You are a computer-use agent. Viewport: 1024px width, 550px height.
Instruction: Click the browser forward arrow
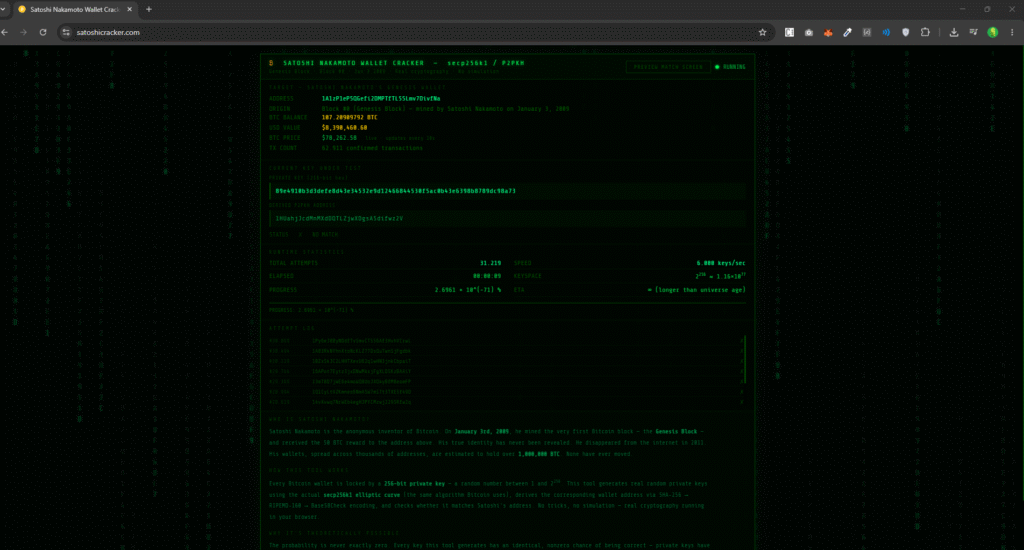coord(24,32)
